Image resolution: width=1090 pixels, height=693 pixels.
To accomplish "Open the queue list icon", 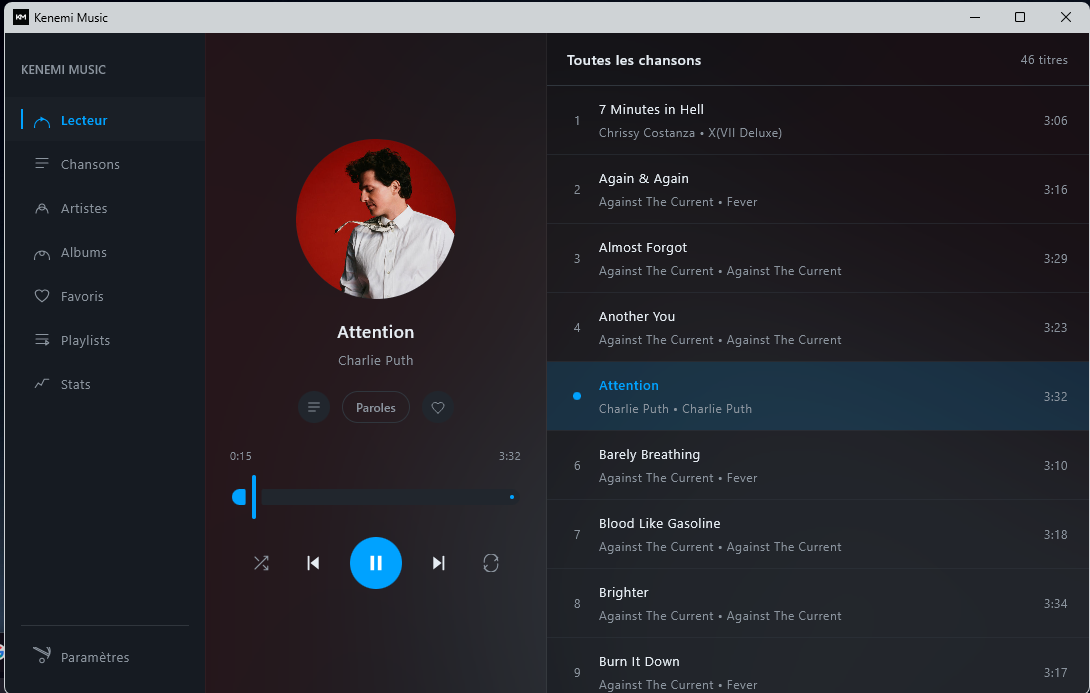I will pos(314,407).
